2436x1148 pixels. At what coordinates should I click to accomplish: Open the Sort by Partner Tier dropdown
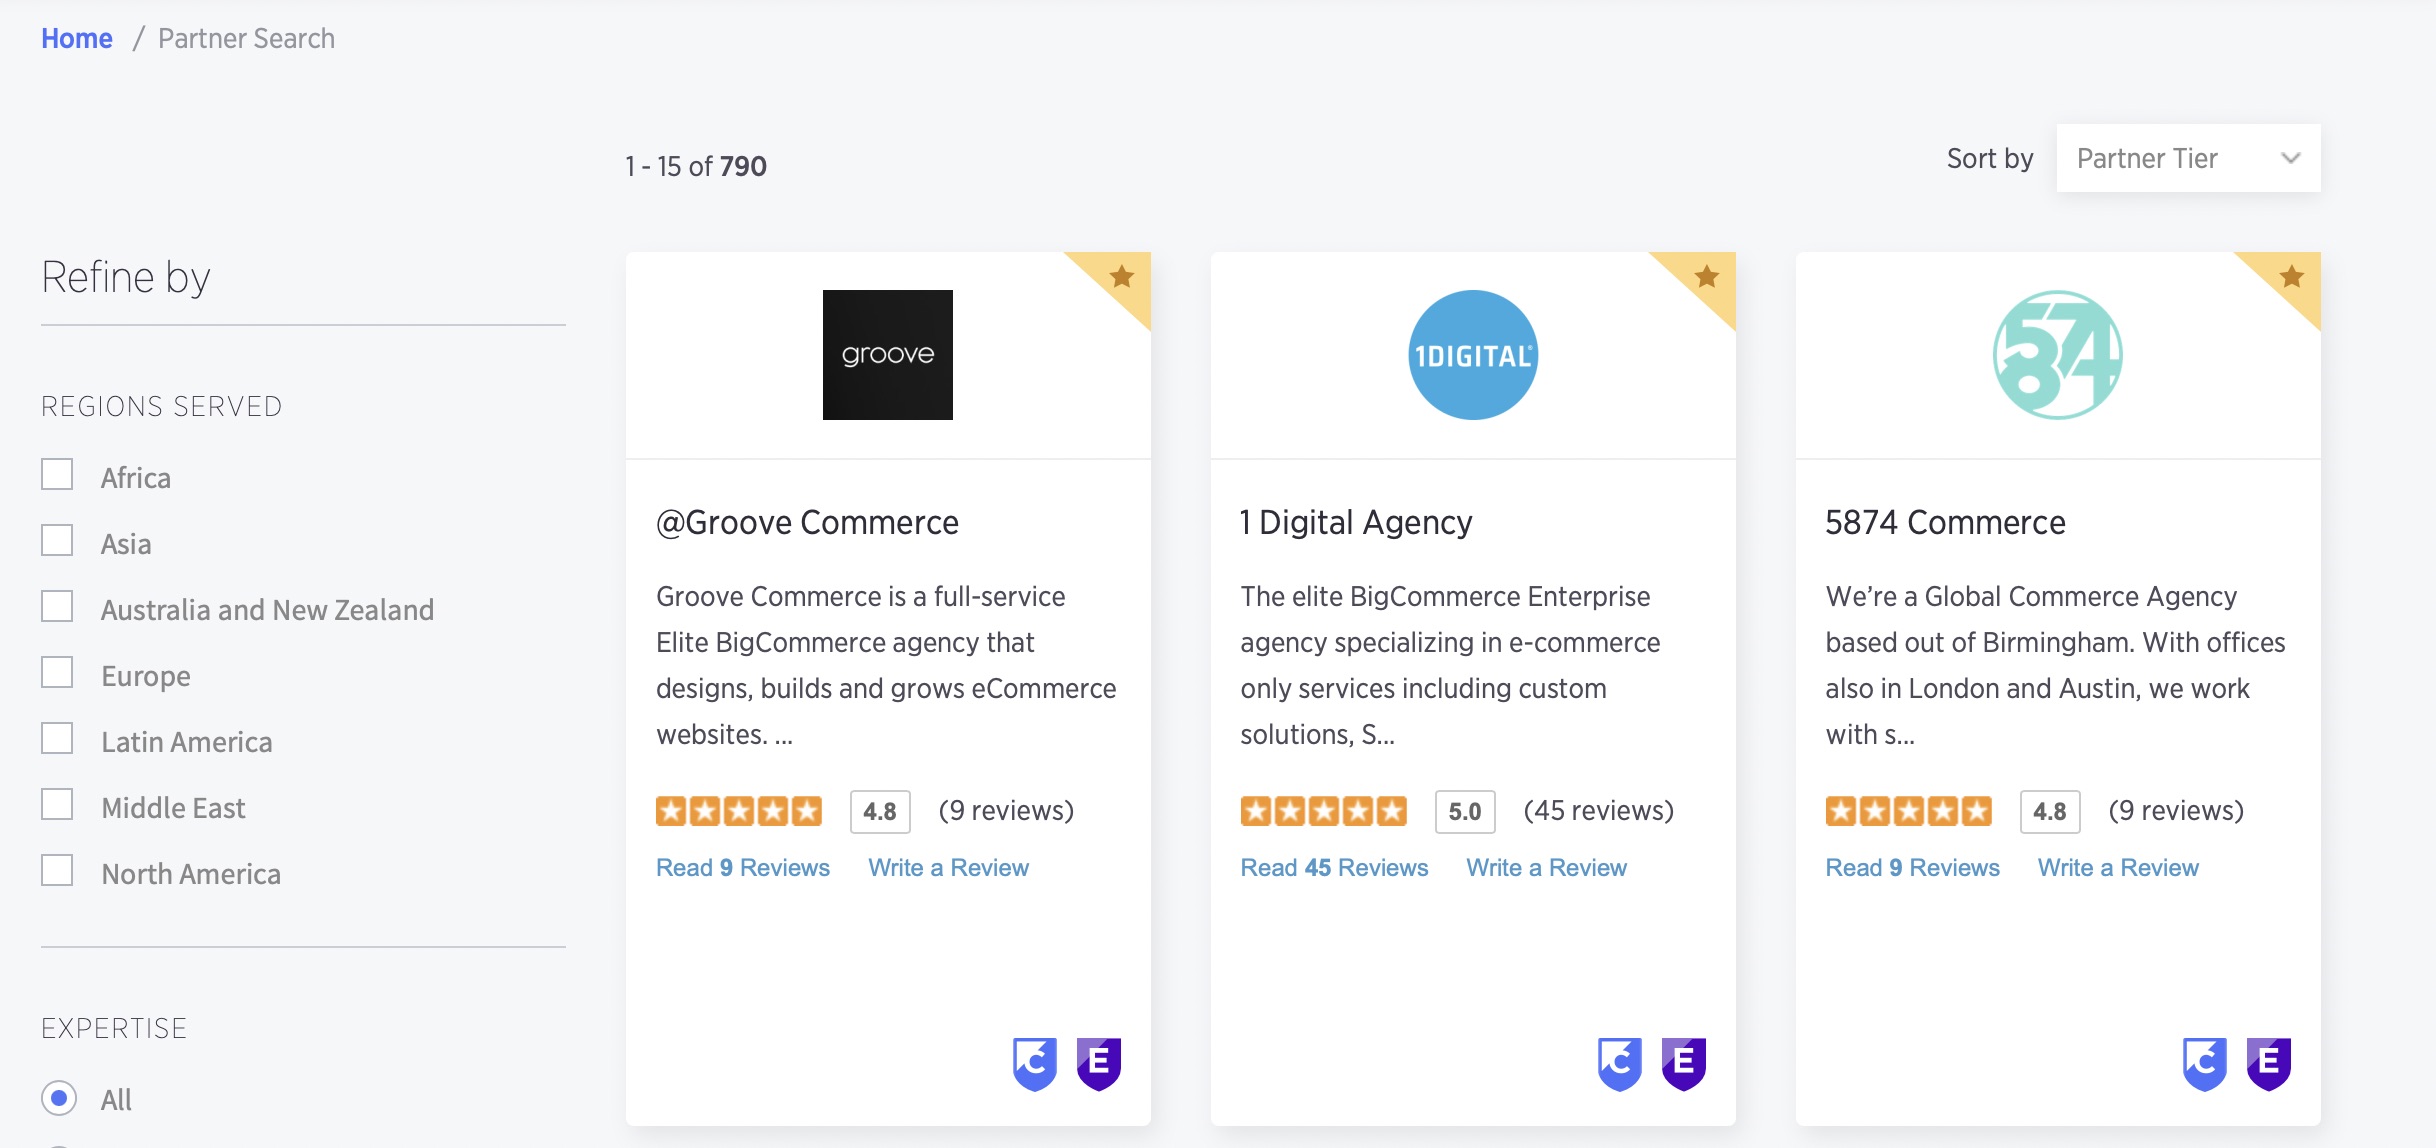coord(2188,157)
